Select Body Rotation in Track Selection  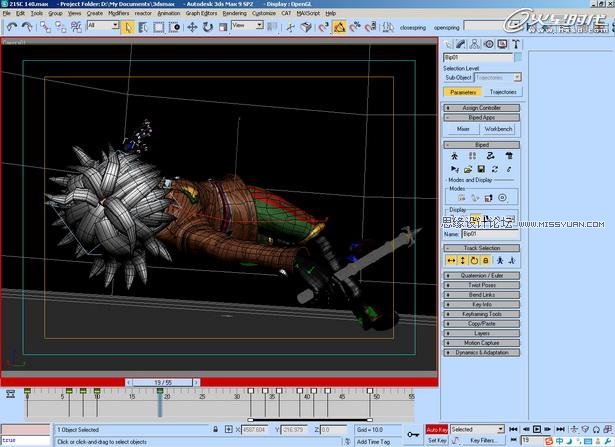tap(474, 260)
